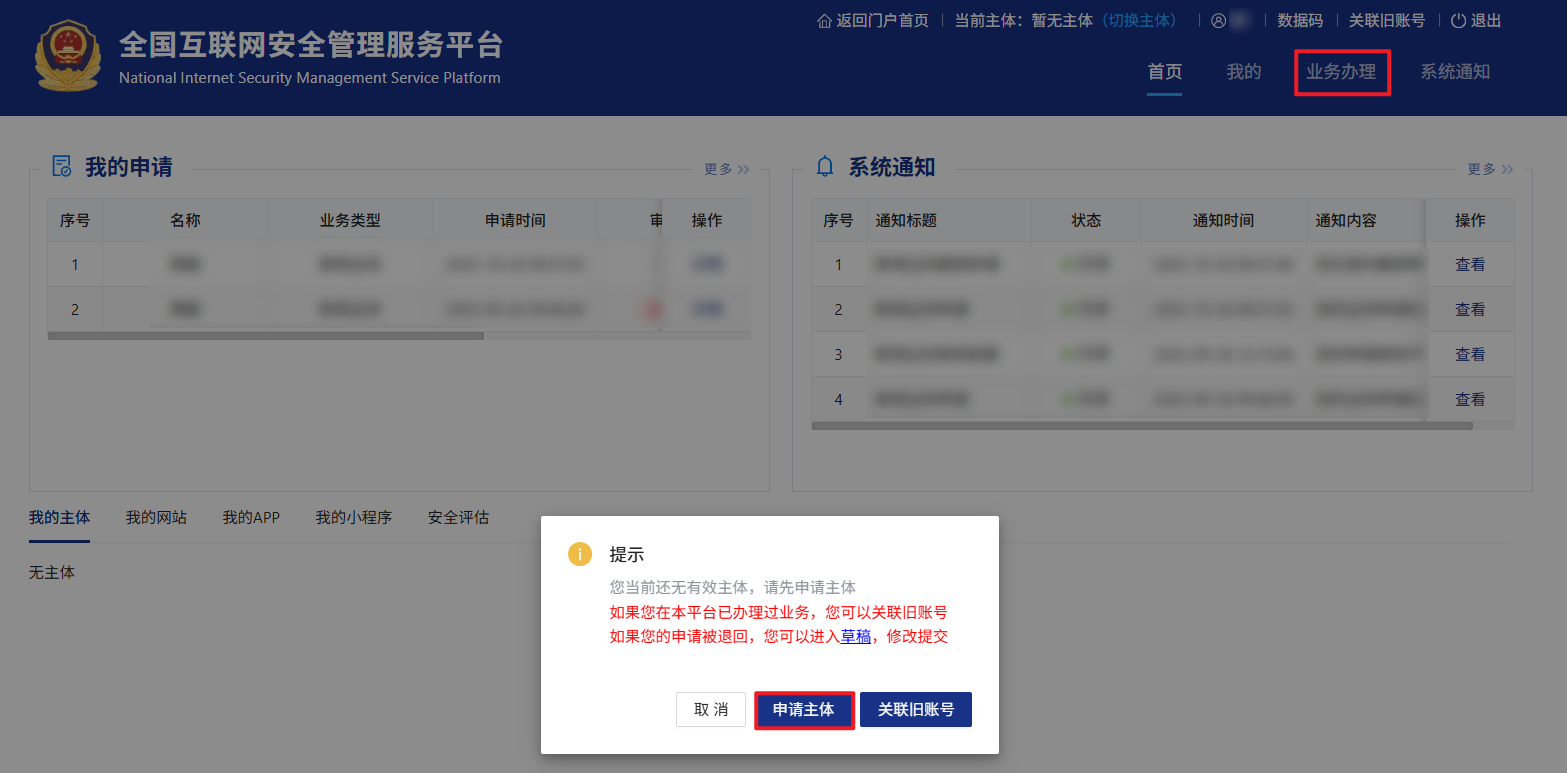Switch to the 我的APP tab

(x=251, y=518)
